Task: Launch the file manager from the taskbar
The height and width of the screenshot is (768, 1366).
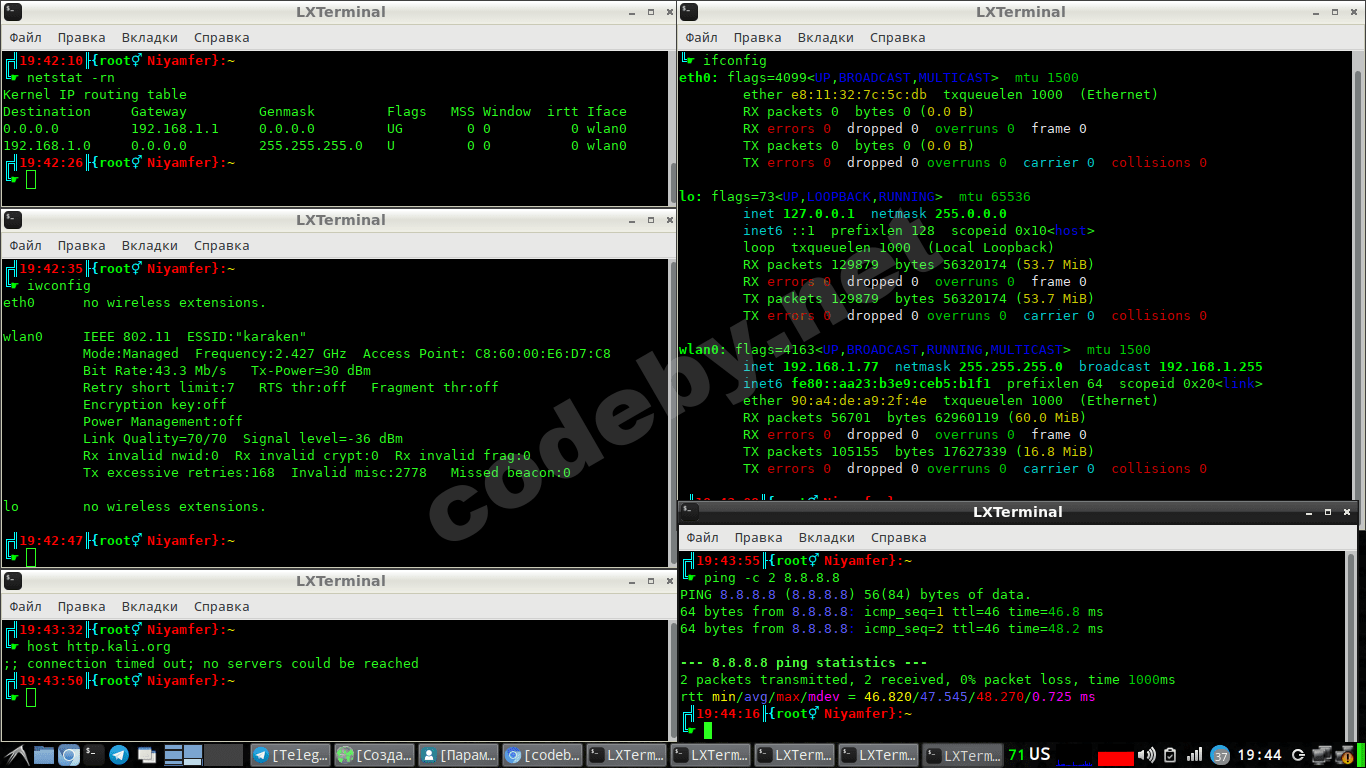Action: pyautogui.click(x=43, y=755)
